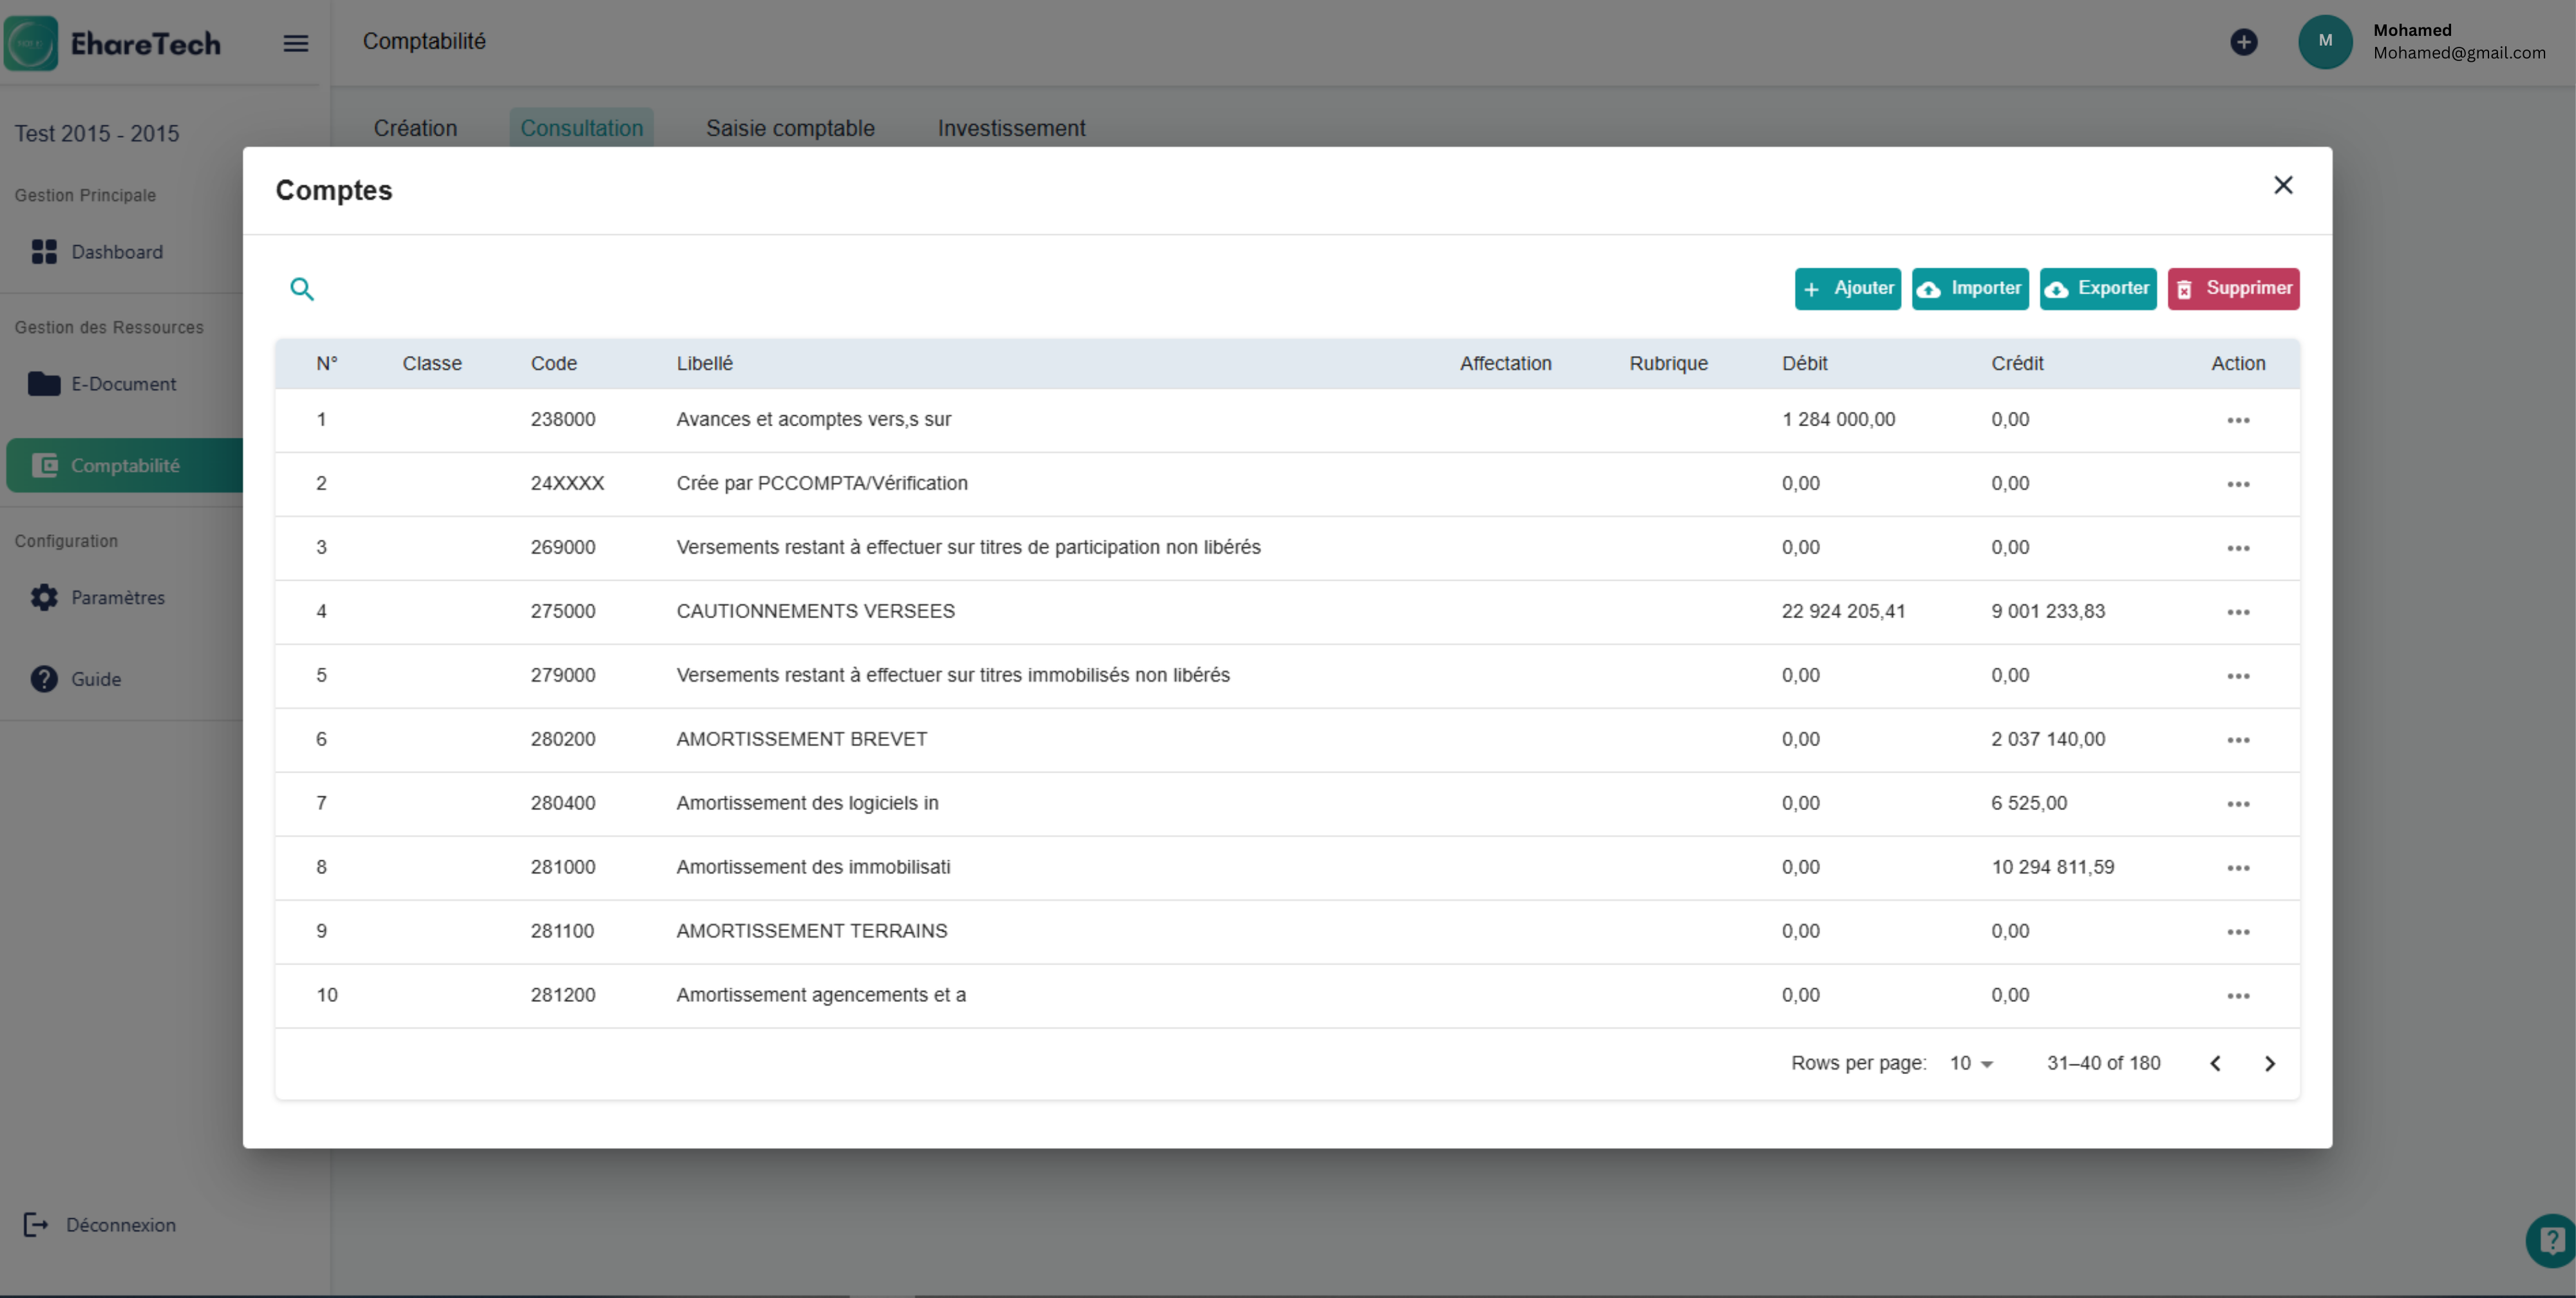Click the Ajouter button
Image resolution: width=2576 pixels, height=1298 pixels.
[1847, 289]
